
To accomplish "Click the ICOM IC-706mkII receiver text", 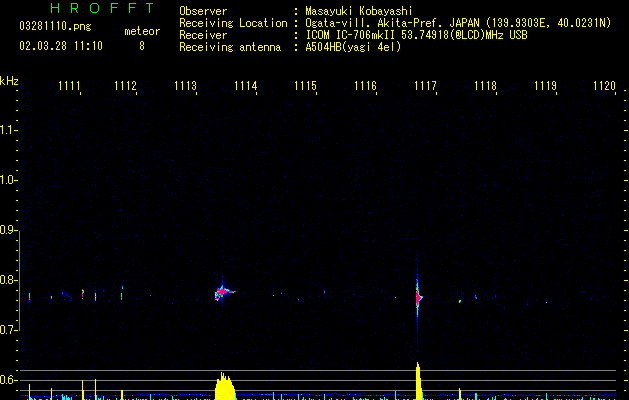I will [416, 35].
